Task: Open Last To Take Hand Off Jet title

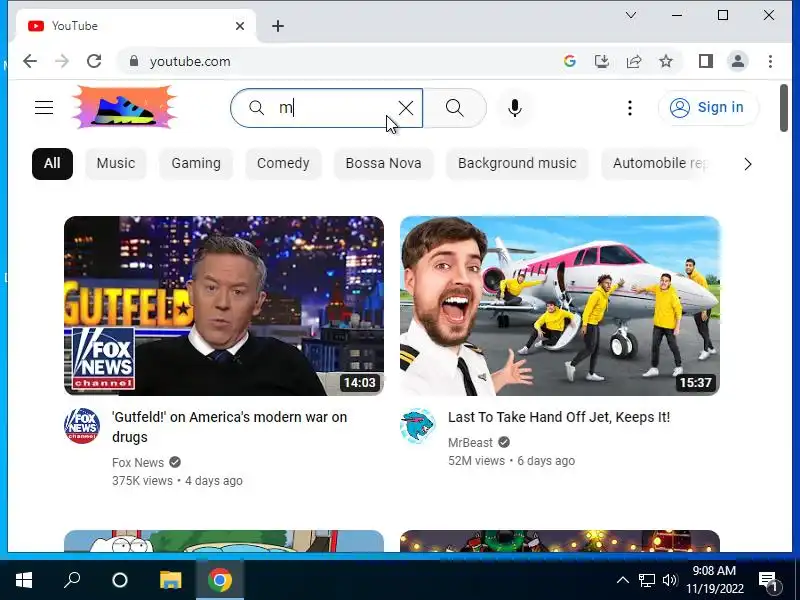Action: (559, 417)
